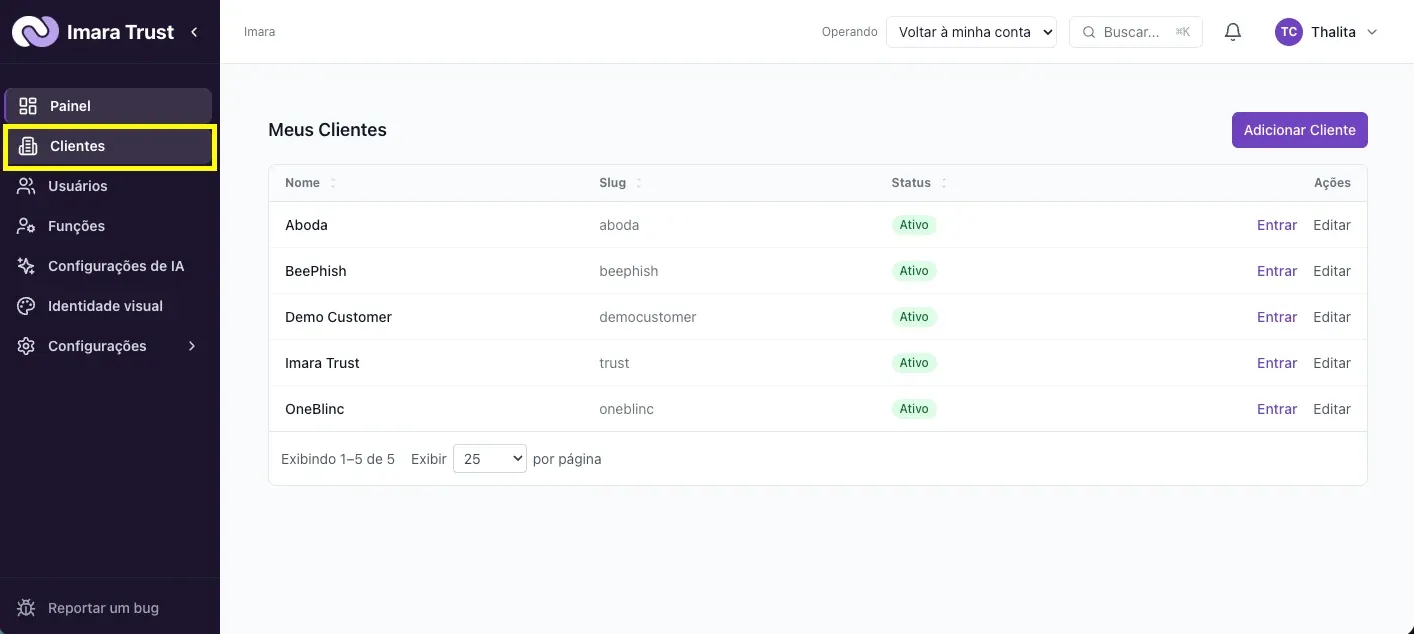Select the slug text democustomer
The height and width of the screenshot is (634, 1414).
(648, 317)
